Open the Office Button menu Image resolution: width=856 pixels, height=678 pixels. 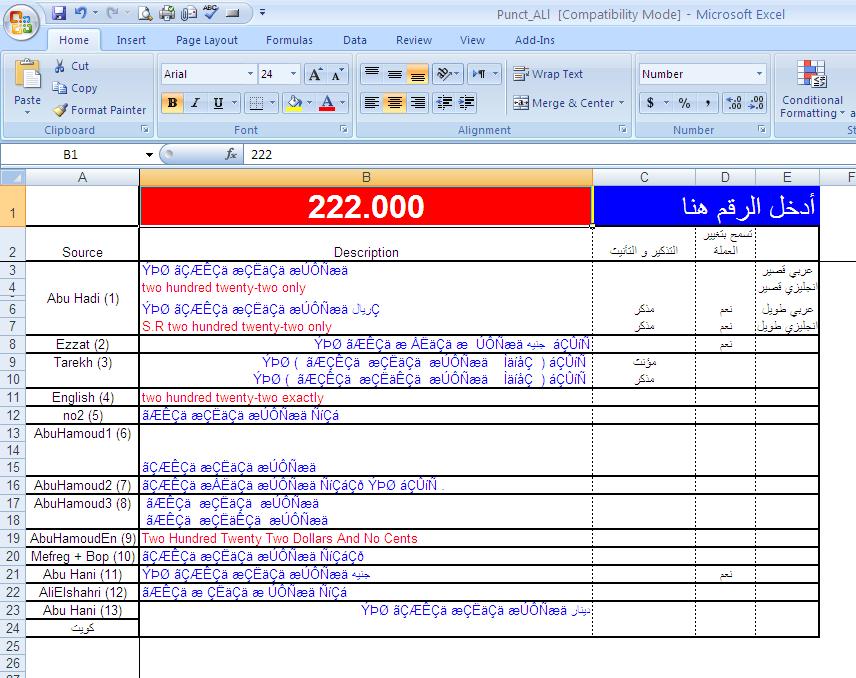[x=21, y=23]
